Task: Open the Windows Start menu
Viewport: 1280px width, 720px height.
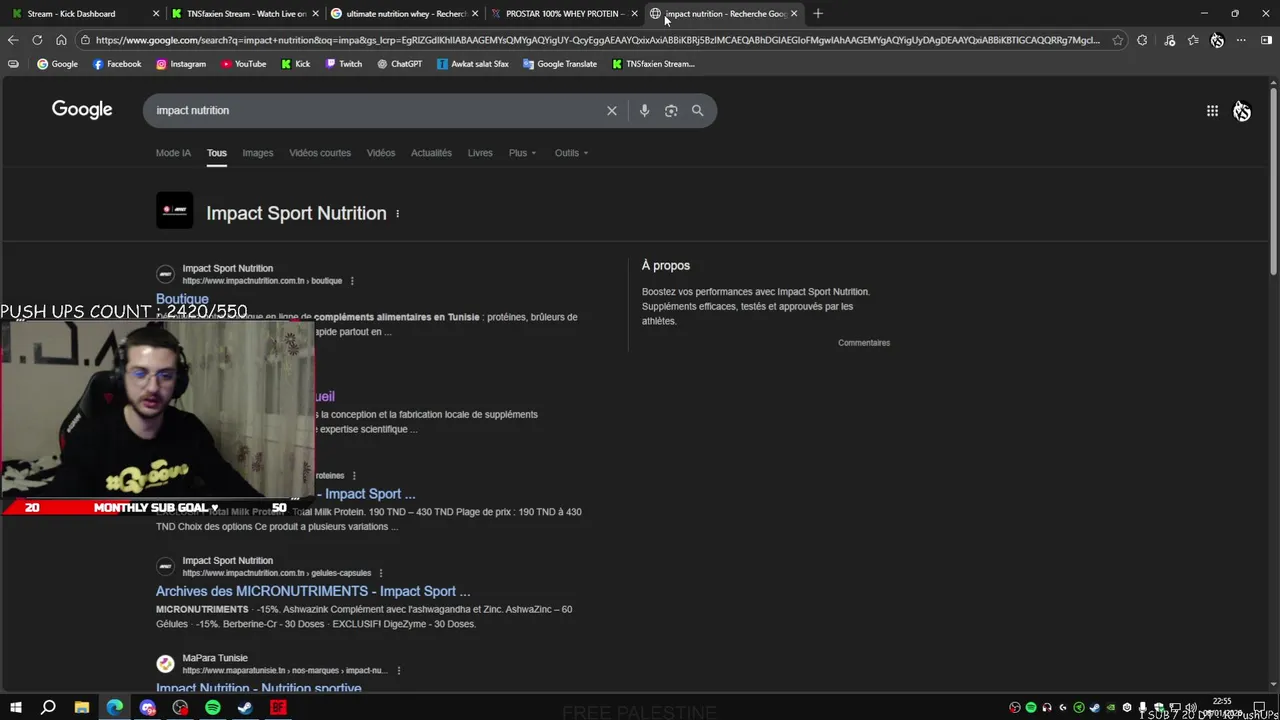Action: point(15,708)
